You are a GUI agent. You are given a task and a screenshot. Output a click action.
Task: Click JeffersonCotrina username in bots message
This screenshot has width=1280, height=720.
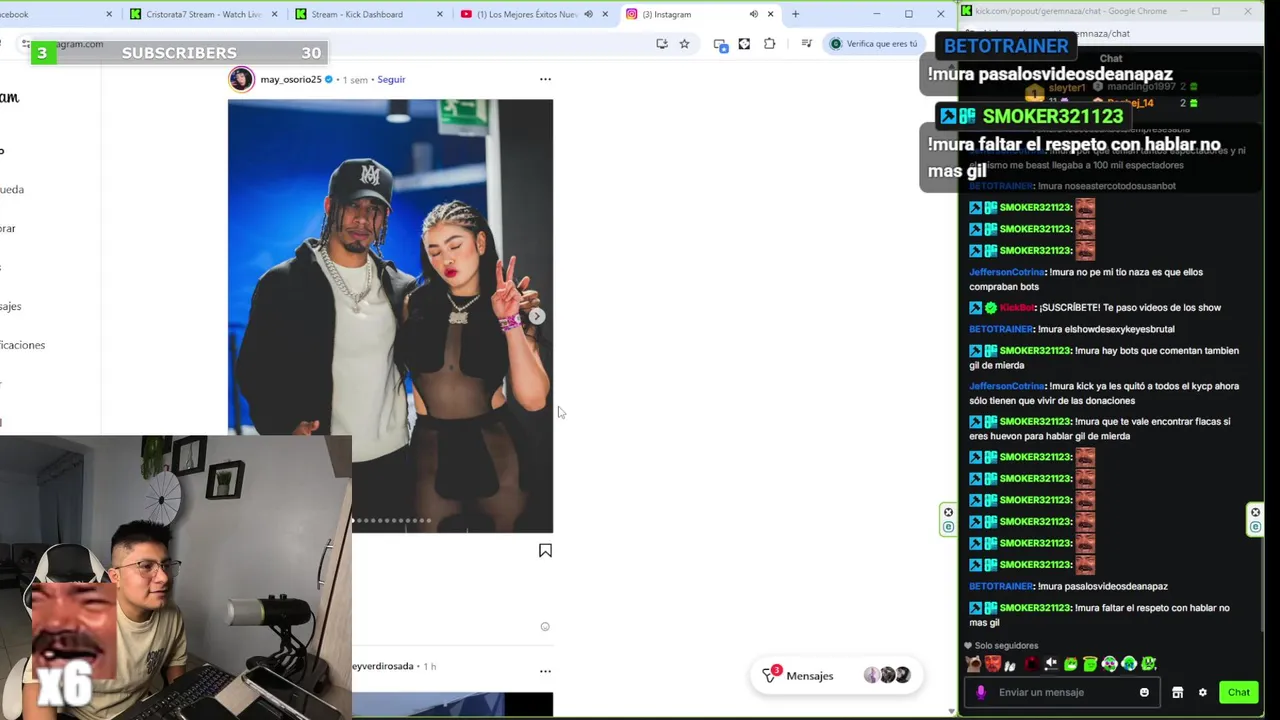click(x=1007, y=272)
